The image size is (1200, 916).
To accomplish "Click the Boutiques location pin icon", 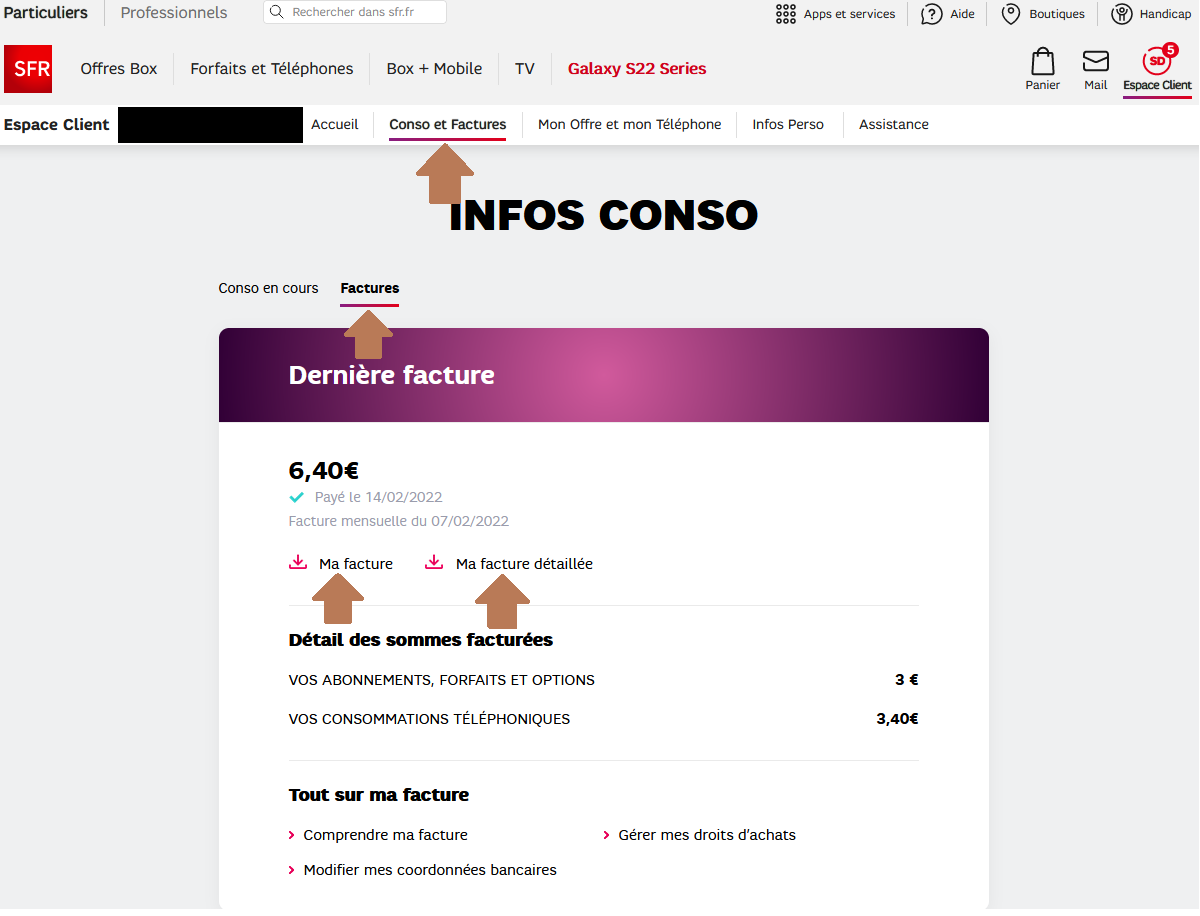I will click(x=1011, y=14).
